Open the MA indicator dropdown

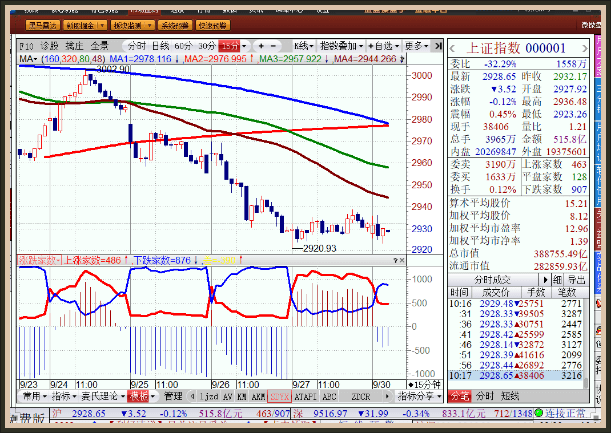(28, 59)
